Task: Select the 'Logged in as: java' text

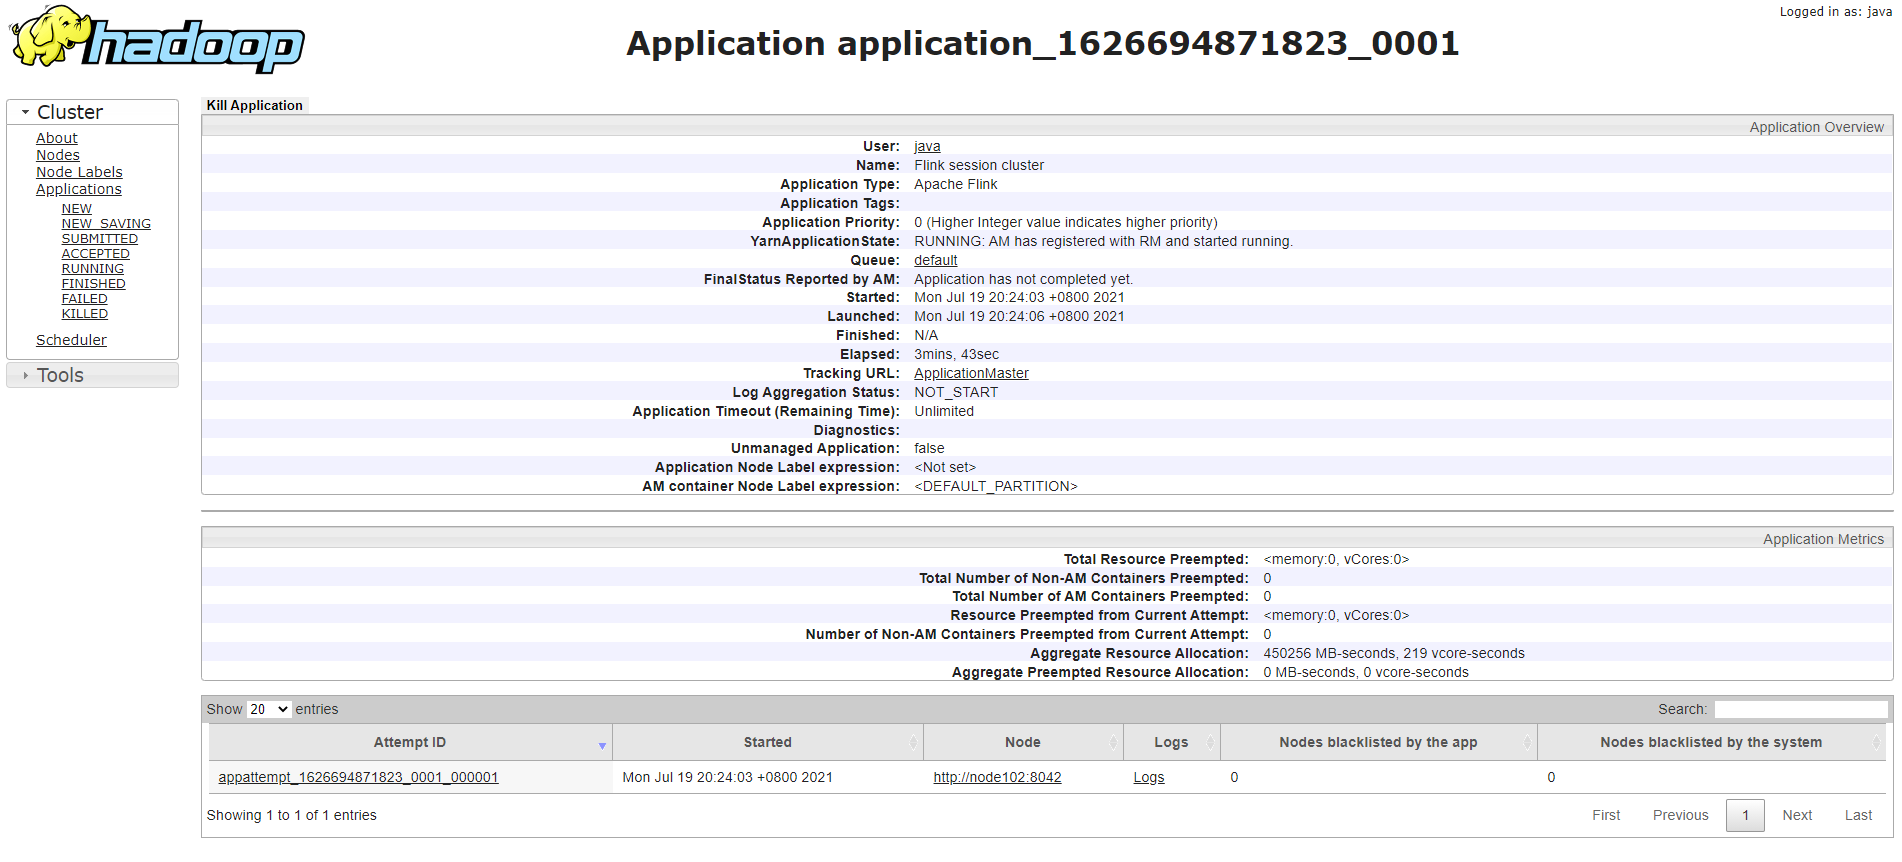Action: point(1835,12)
